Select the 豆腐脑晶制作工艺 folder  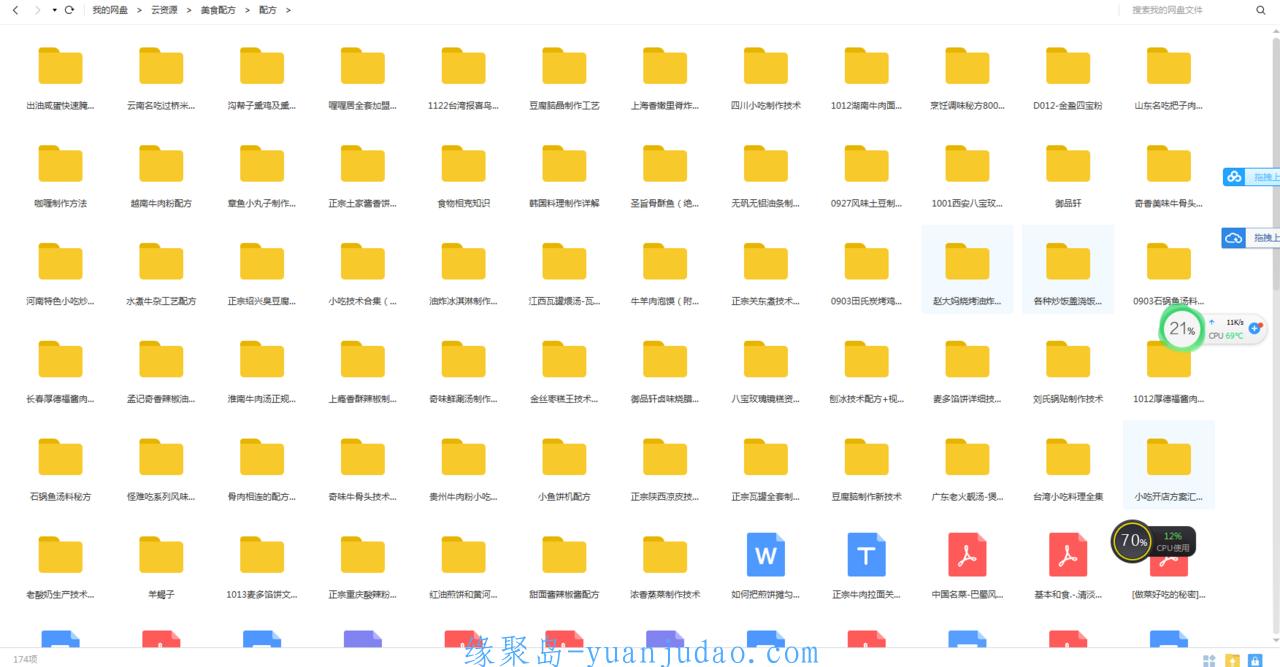click(564, 77)
